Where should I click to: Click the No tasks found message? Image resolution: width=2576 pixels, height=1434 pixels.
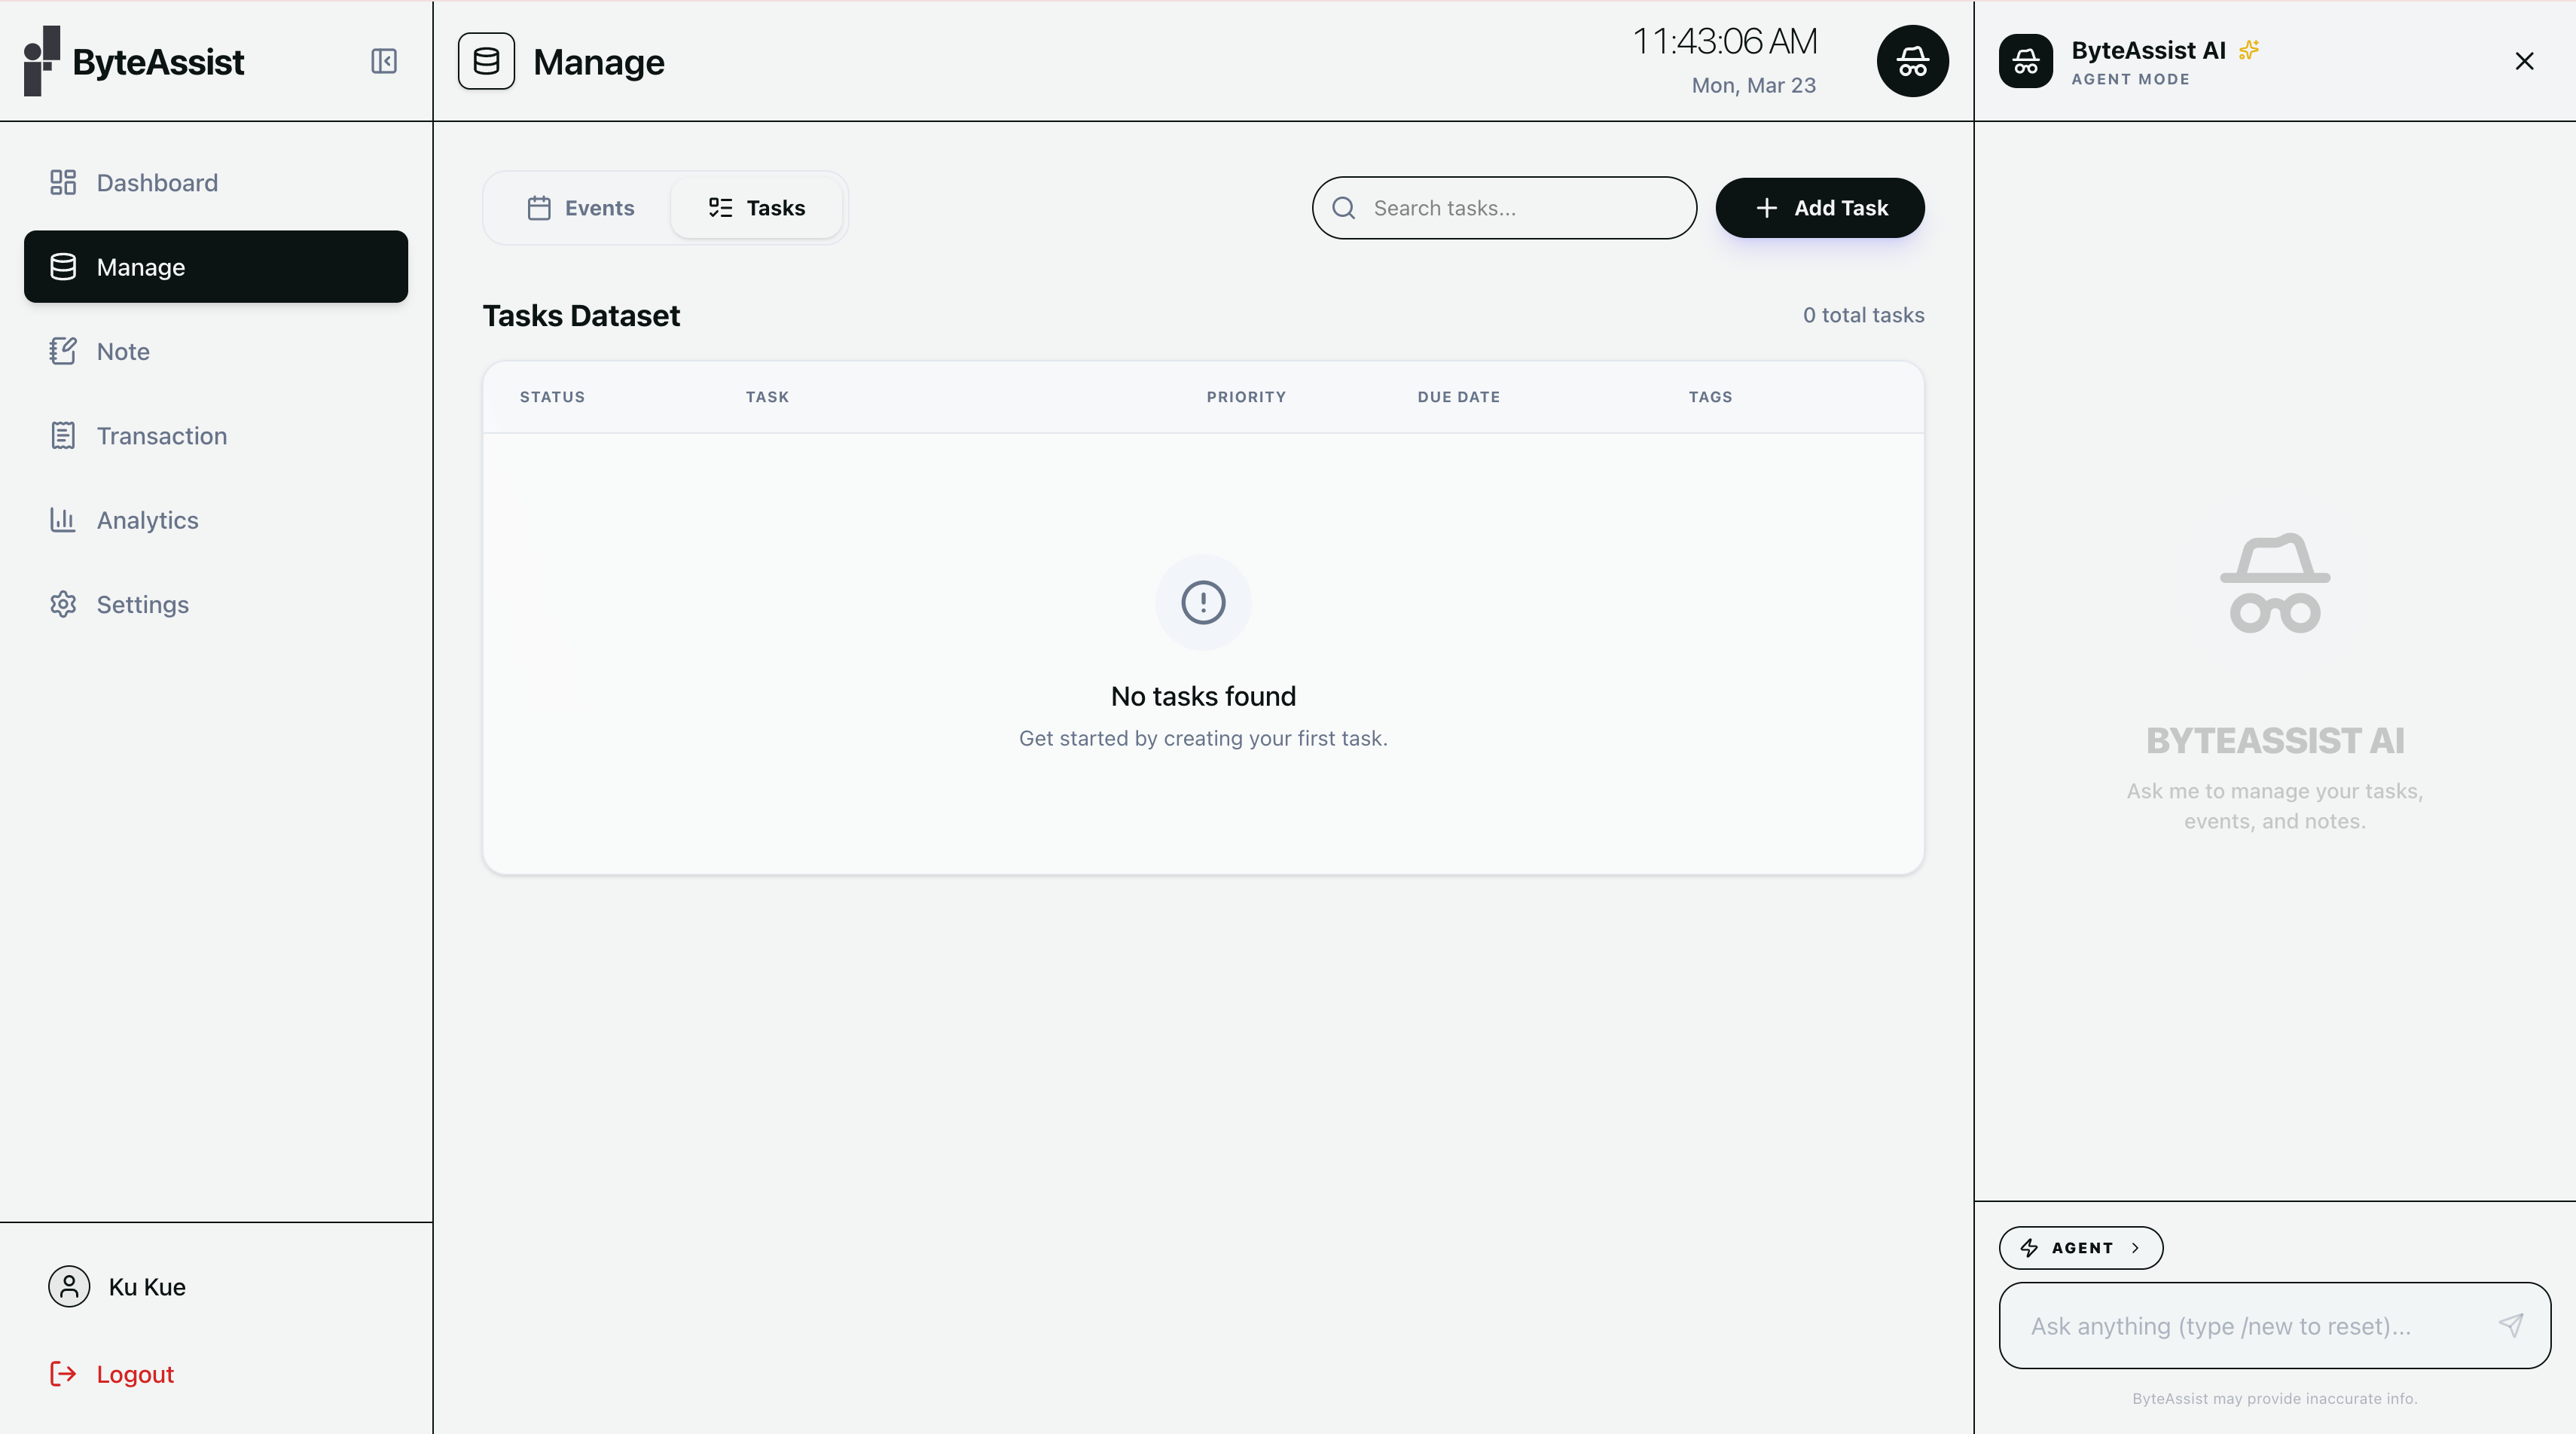[x=1203, y=696]
